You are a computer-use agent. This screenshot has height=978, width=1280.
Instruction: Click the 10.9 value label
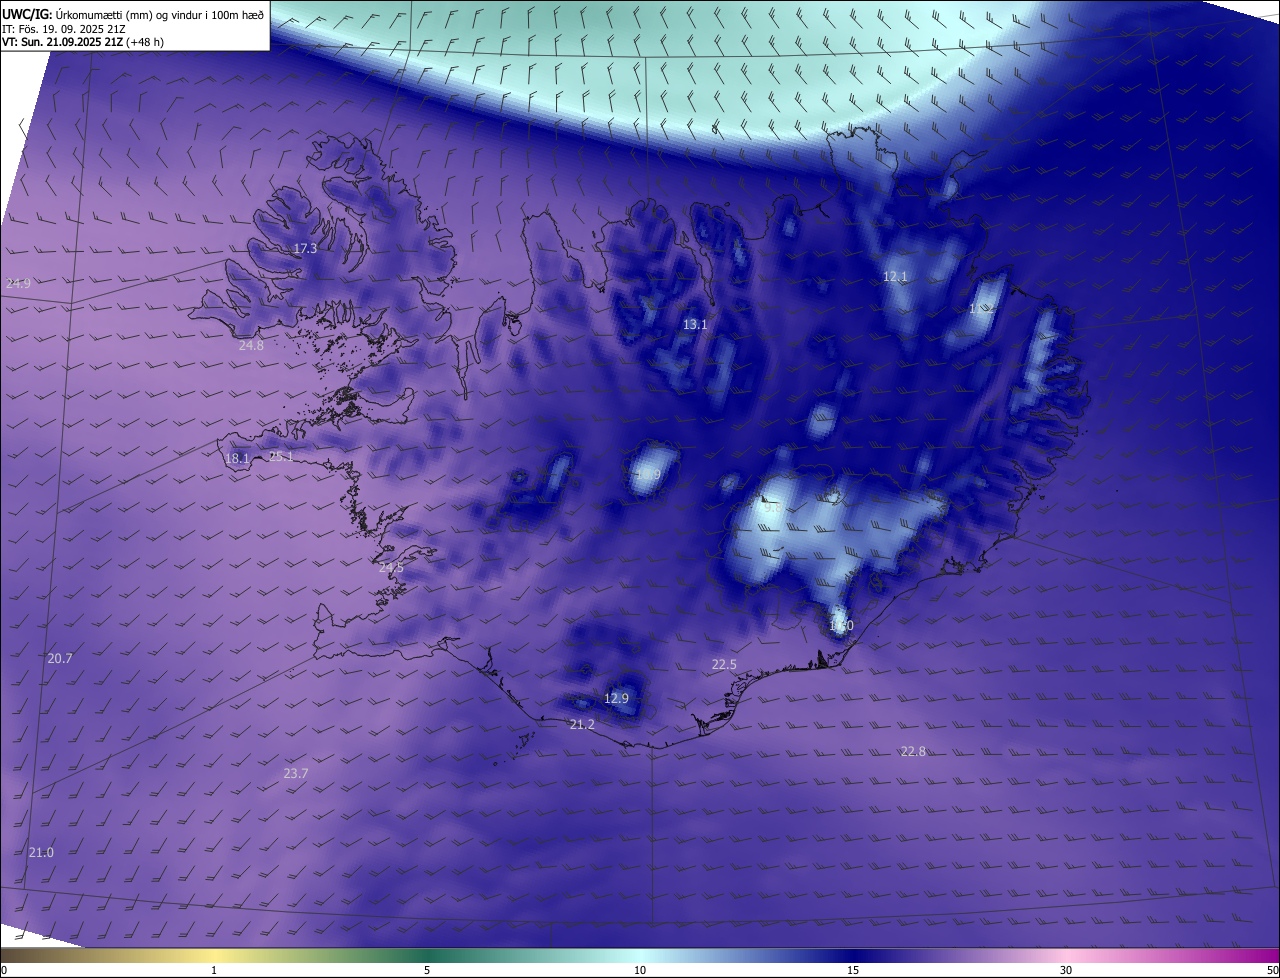(x=648, y=474)
